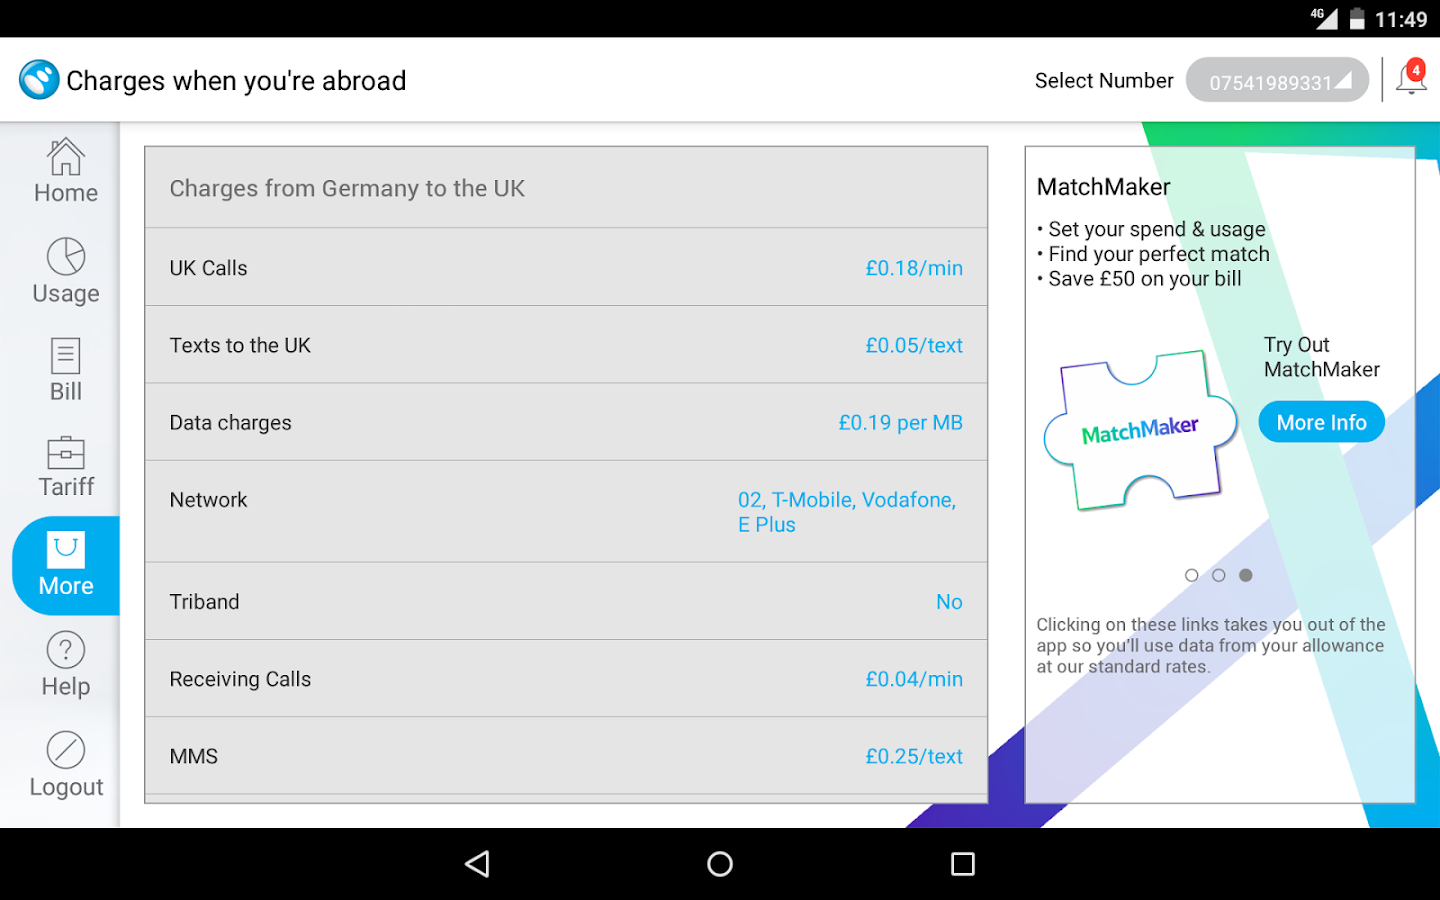The width and height of the screenshot is (1440, 900).
Task: Click the More Info button for MatchMaker
Action: 1321,421
